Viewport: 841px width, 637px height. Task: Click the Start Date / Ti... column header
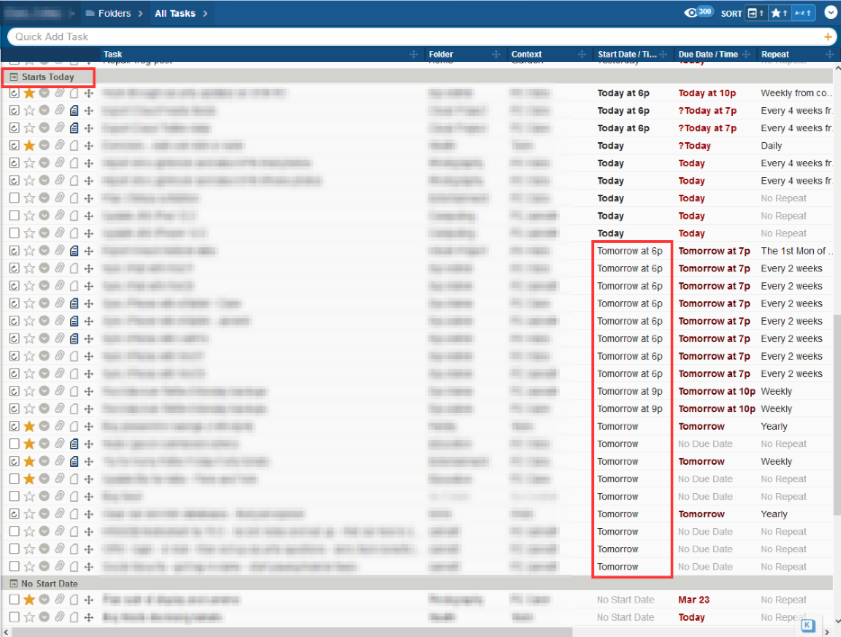click(x=627, y=54)
